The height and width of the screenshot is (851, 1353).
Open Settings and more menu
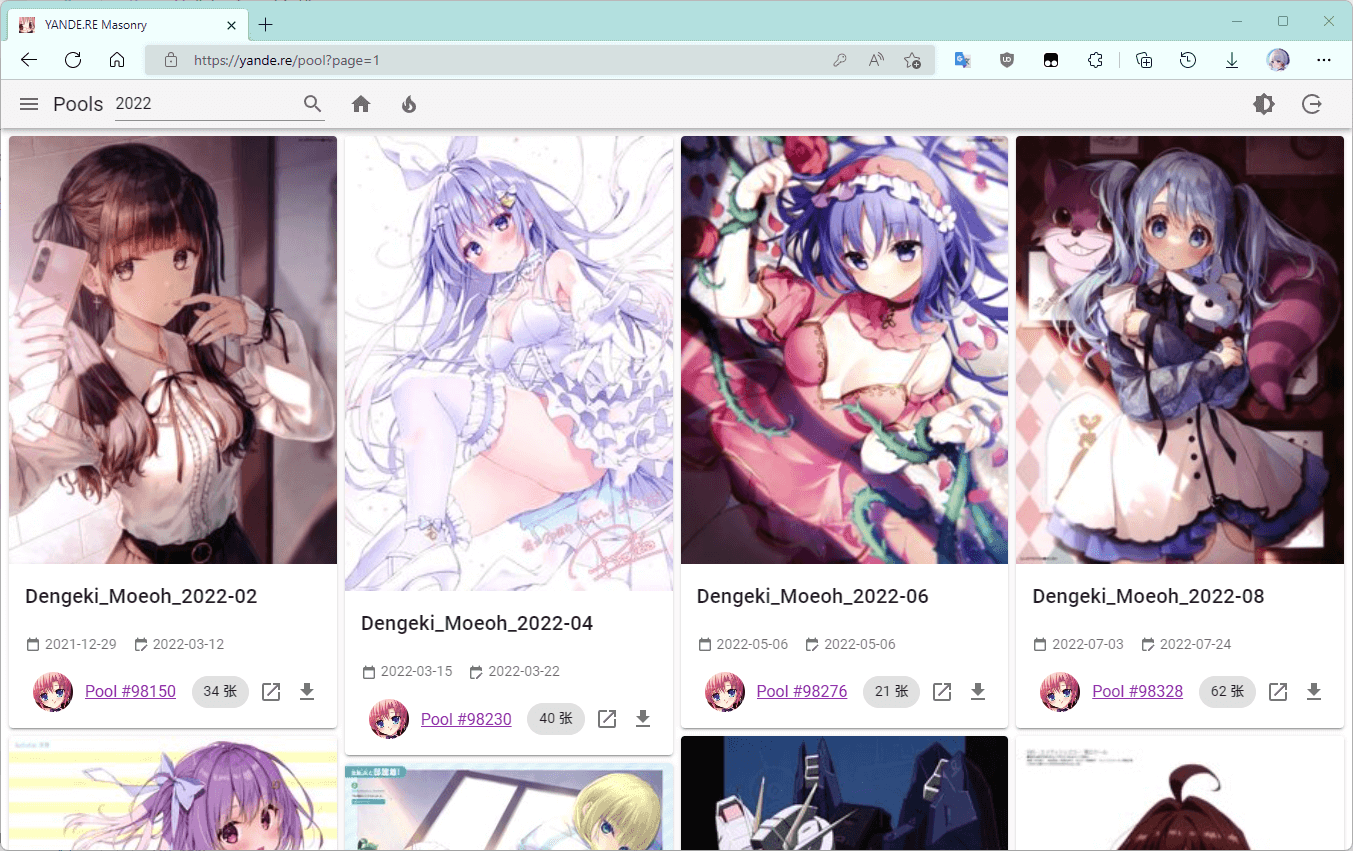[1324, 60]
